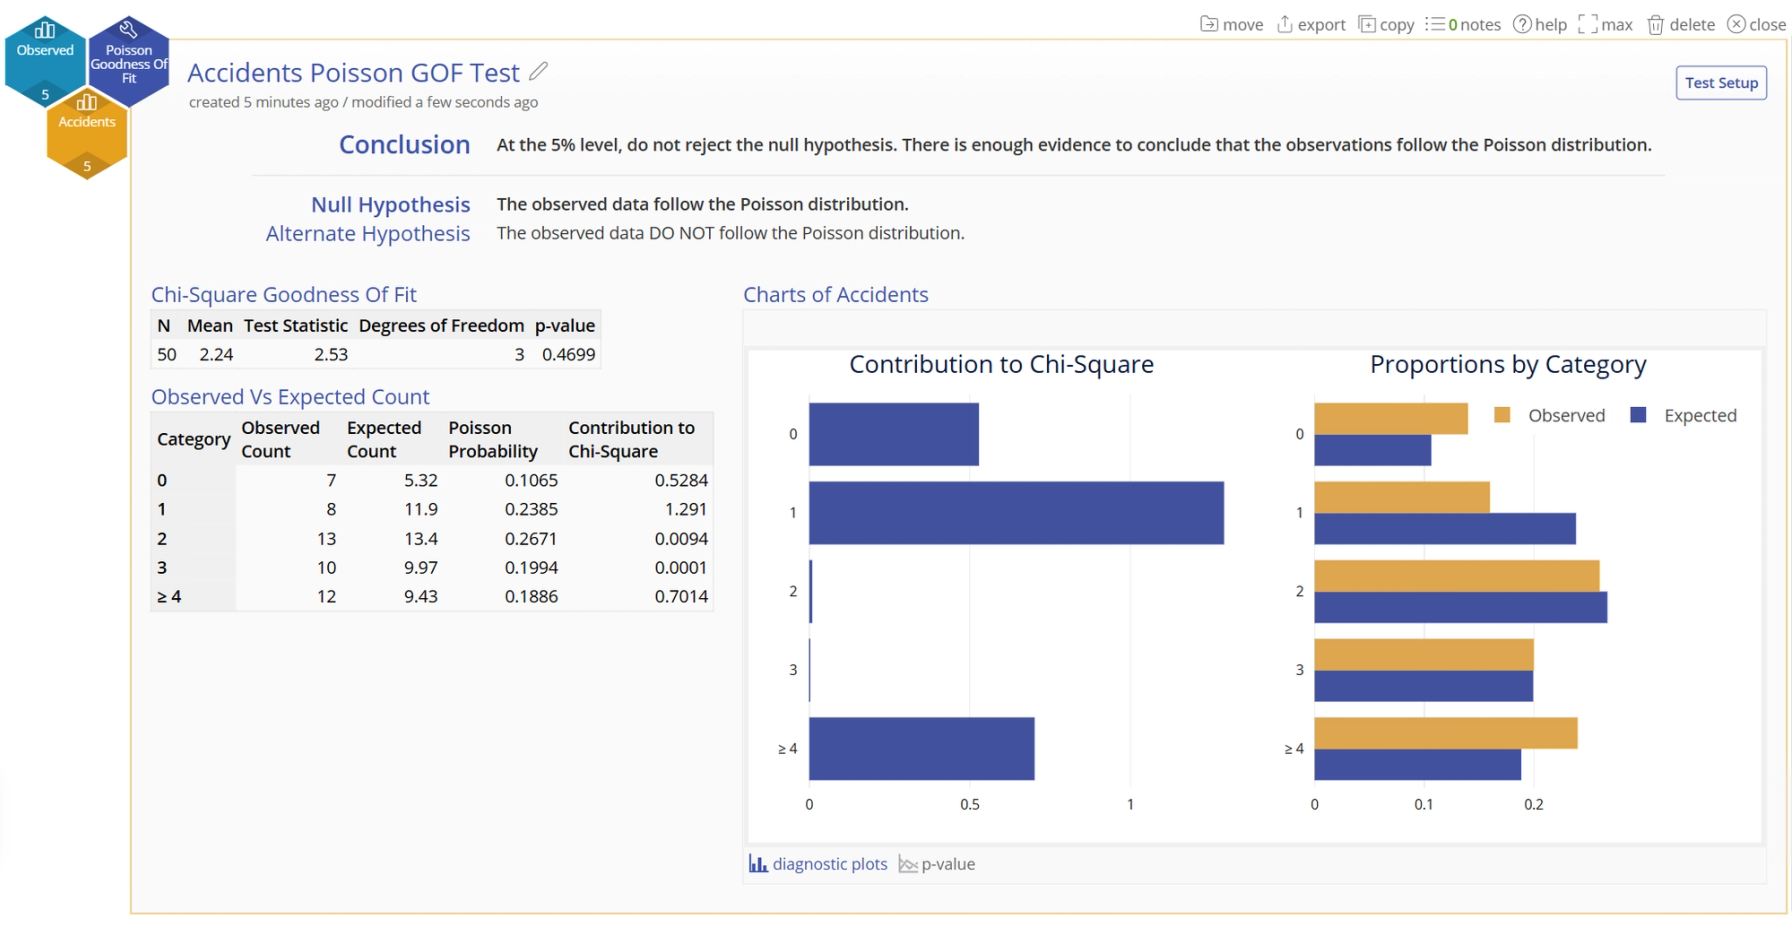Screen dimensions: 1792x936
Task: Delete this analysis
Action: pyautogui.click(x=1681, y=24)
